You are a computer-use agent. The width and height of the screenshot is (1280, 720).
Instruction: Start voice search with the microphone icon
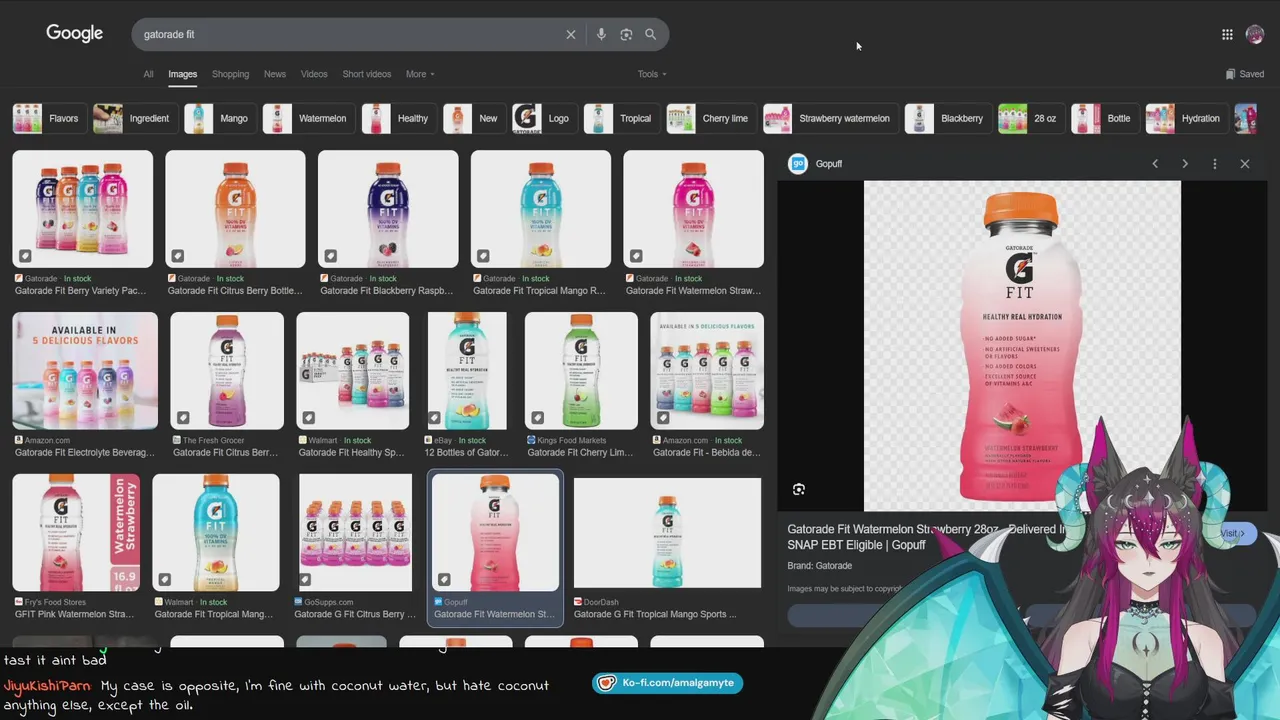(x=601, y=34)
